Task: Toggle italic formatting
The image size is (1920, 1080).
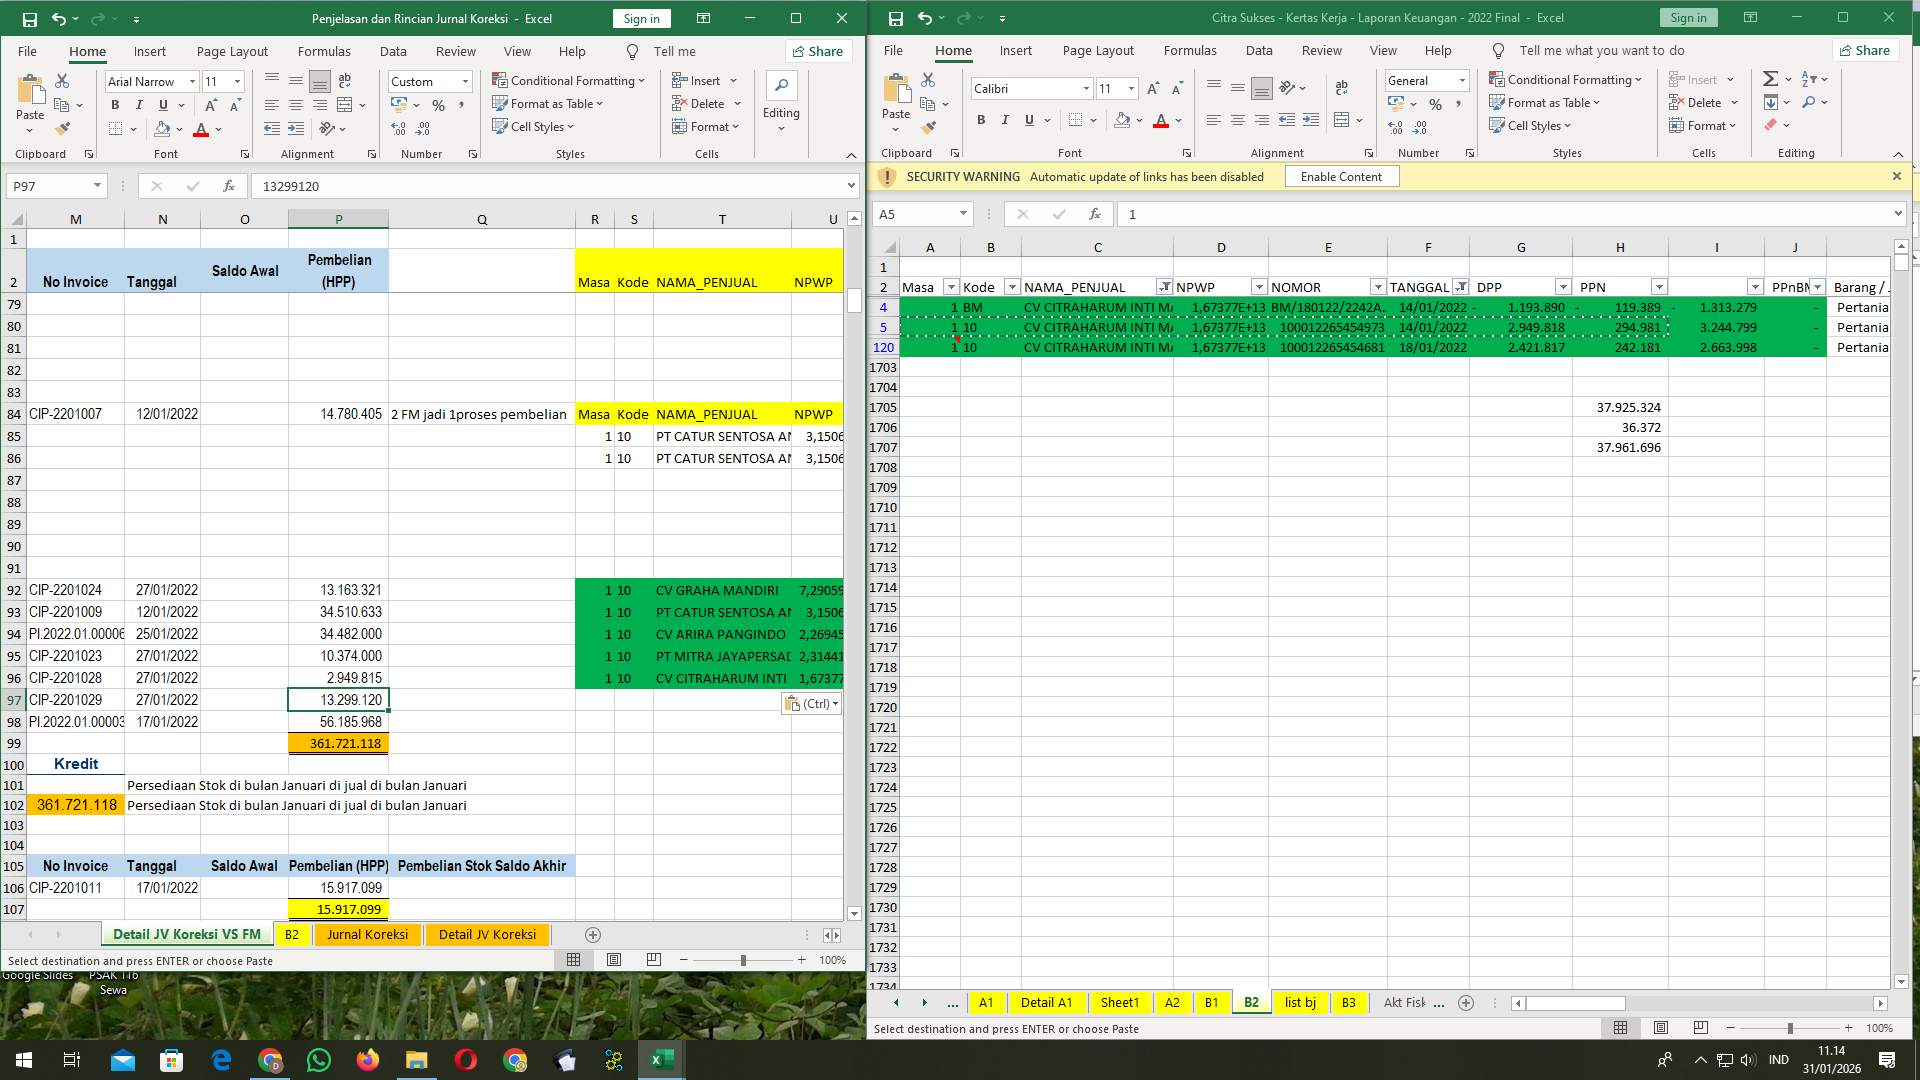Action: (x=140, y=104)
